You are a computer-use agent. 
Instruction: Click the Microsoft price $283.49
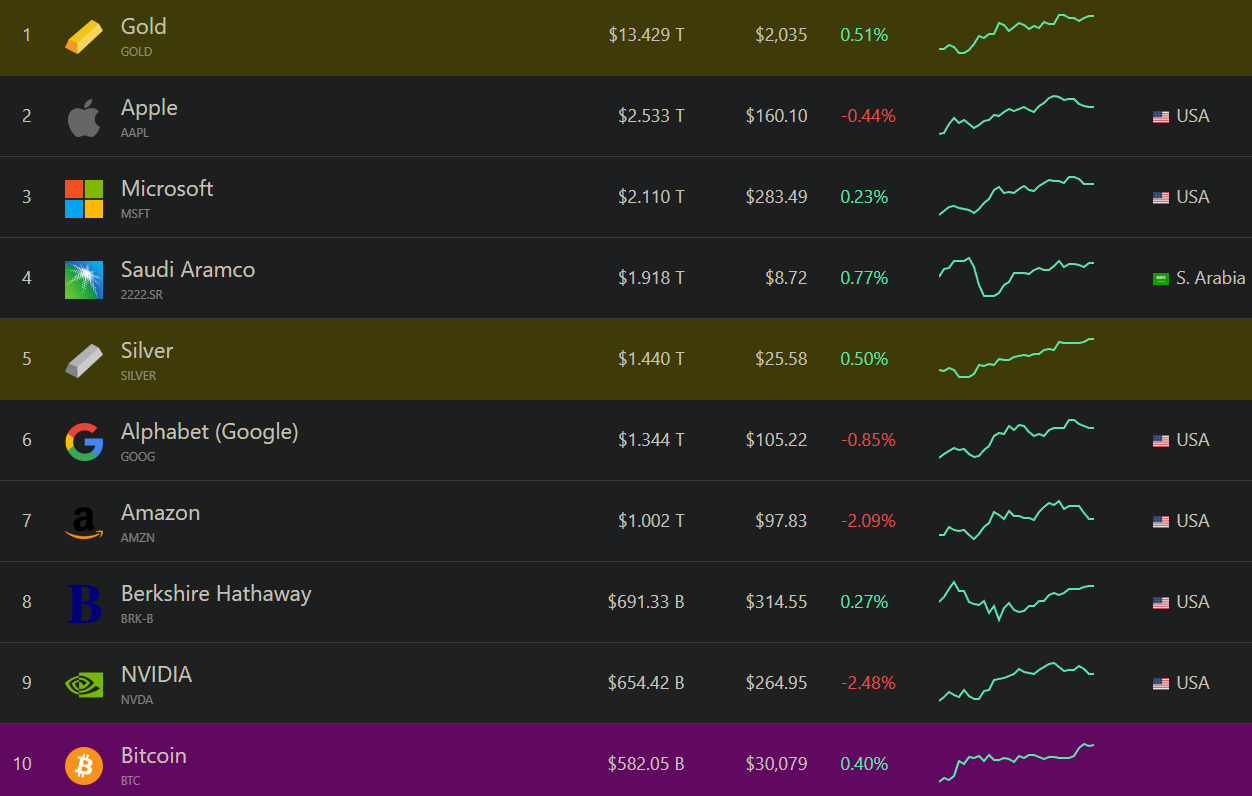click(x=776, y=197)
